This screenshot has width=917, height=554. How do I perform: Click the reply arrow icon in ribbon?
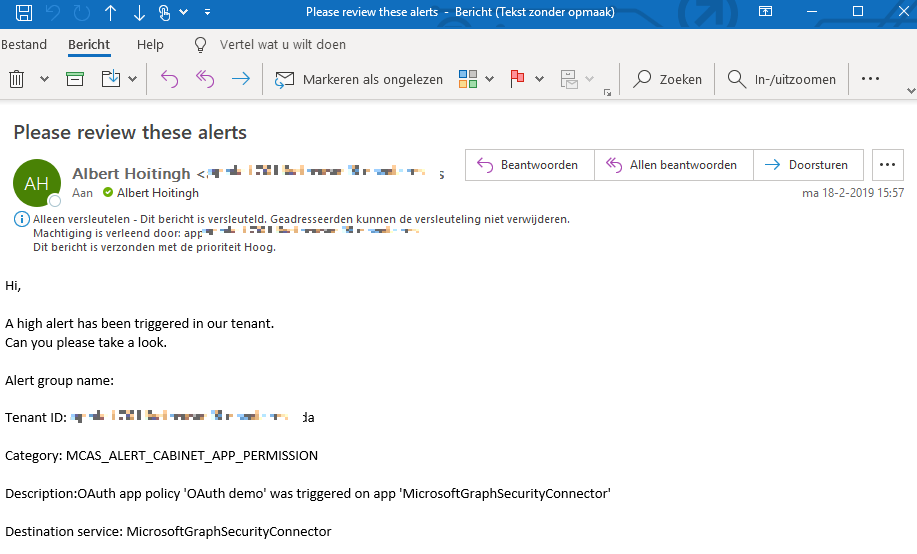(x=169, y=79)
